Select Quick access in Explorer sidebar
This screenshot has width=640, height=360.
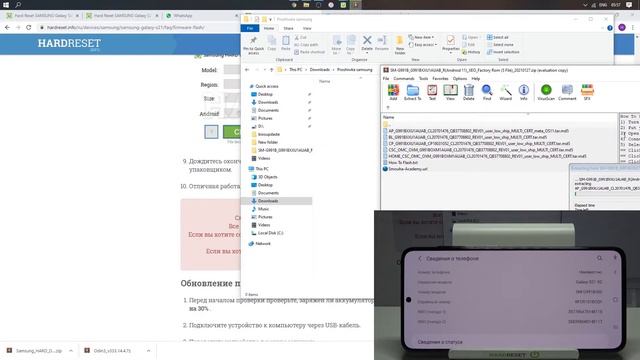267,86
